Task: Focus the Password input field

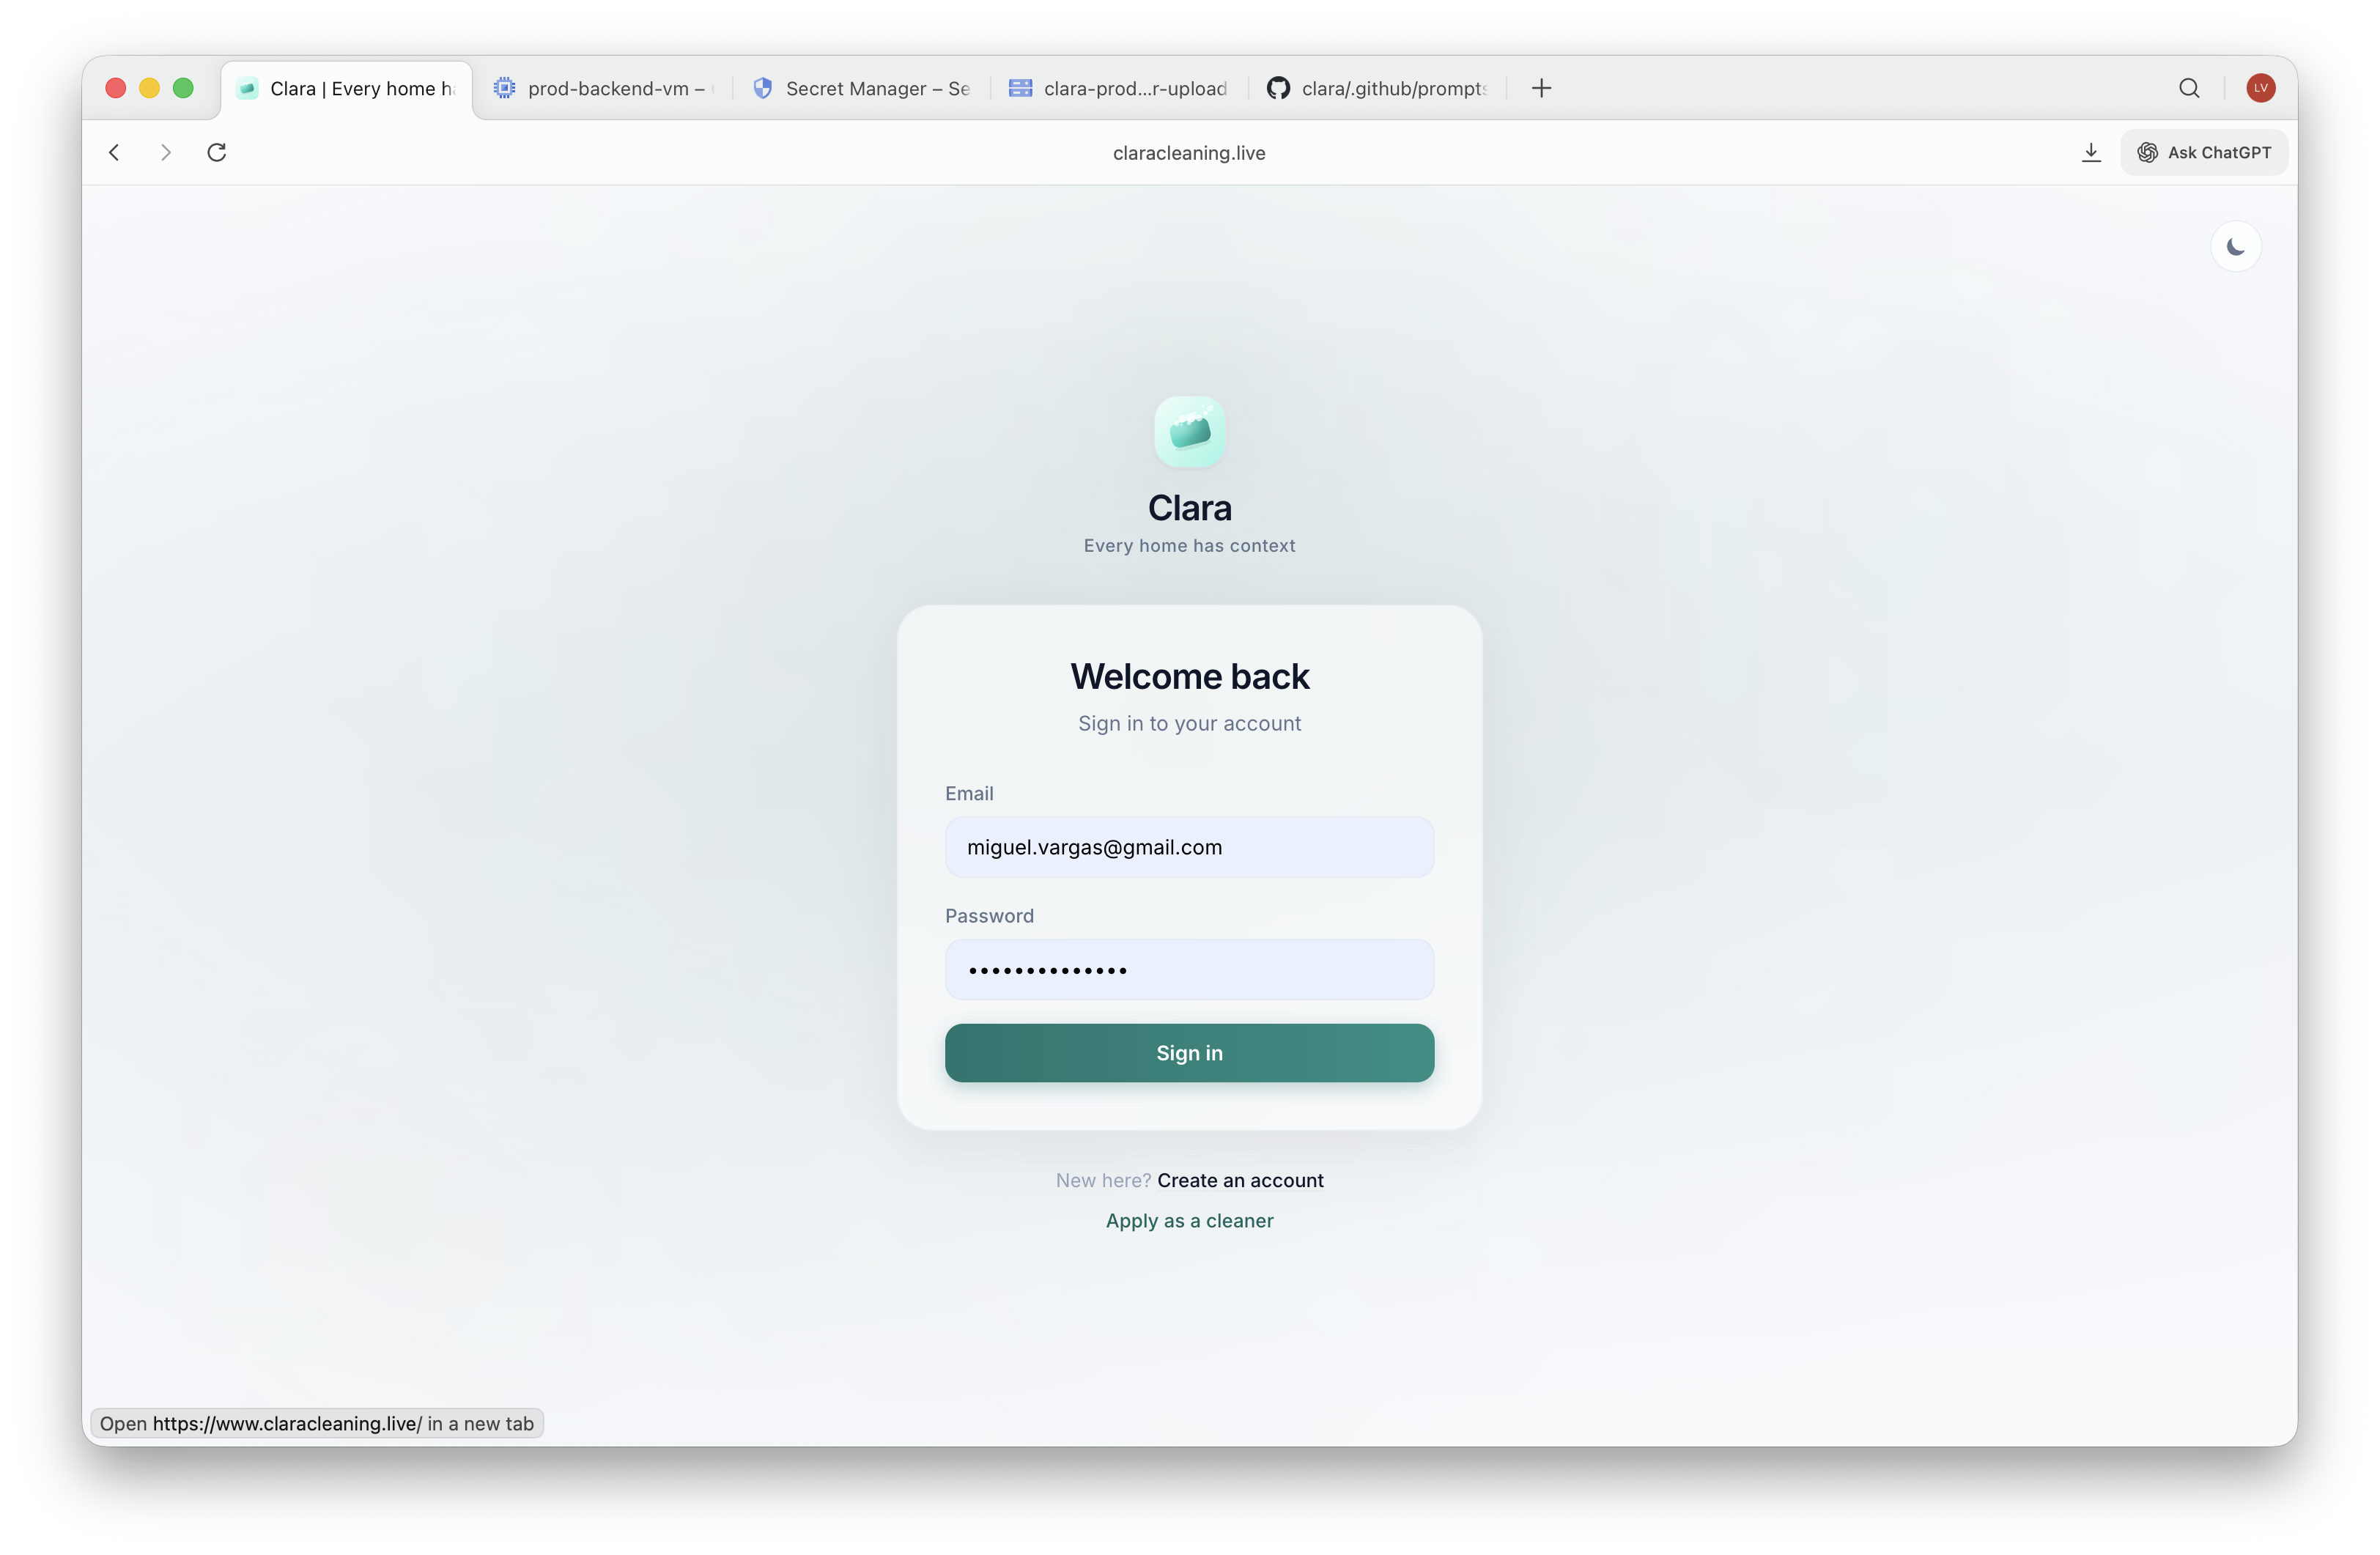Action: 1189,969
